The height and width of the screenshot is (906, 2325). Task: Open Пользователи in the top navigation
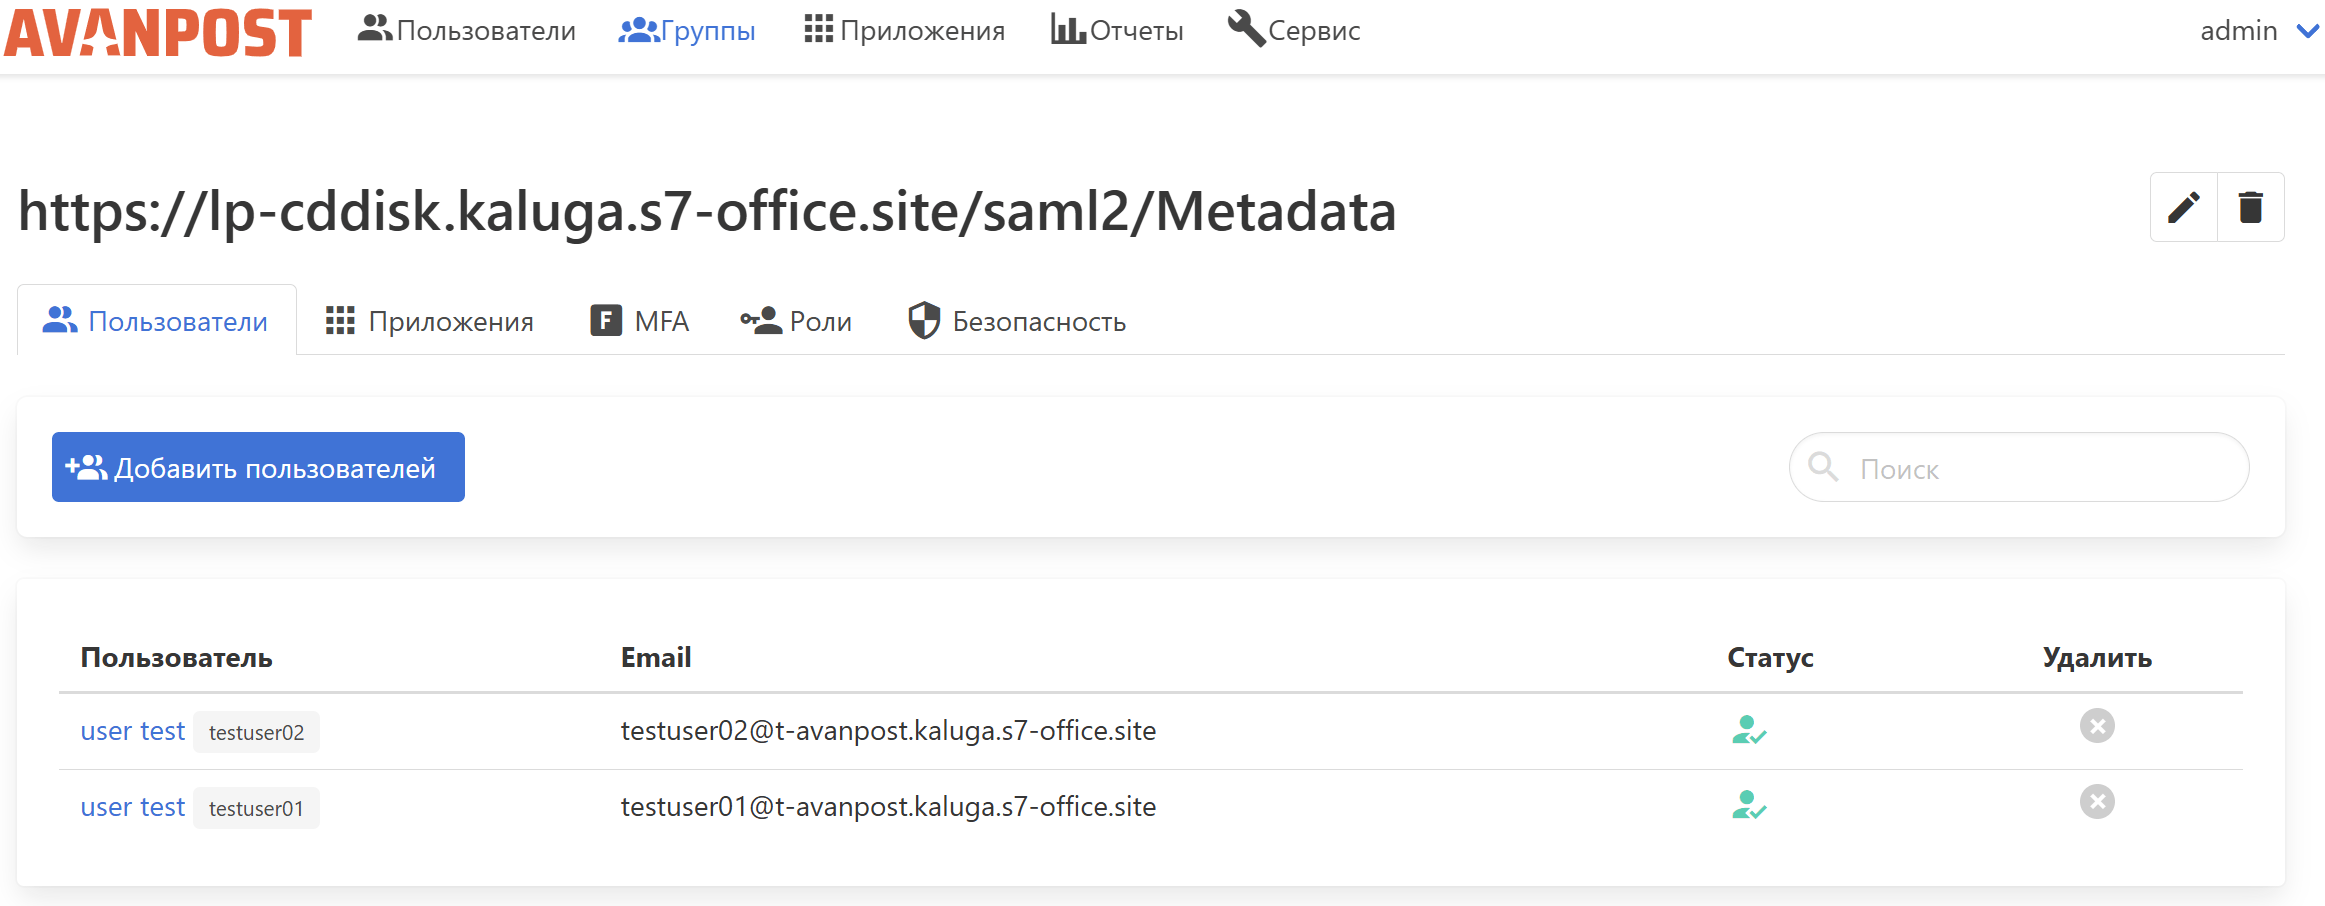pyautogui.click(x=466, y=30)
